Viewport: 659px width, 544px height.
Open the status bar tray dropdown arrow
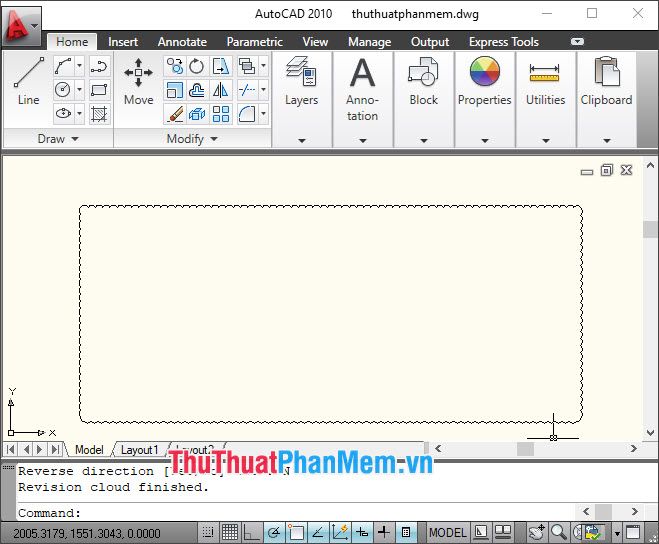point(617,533)
